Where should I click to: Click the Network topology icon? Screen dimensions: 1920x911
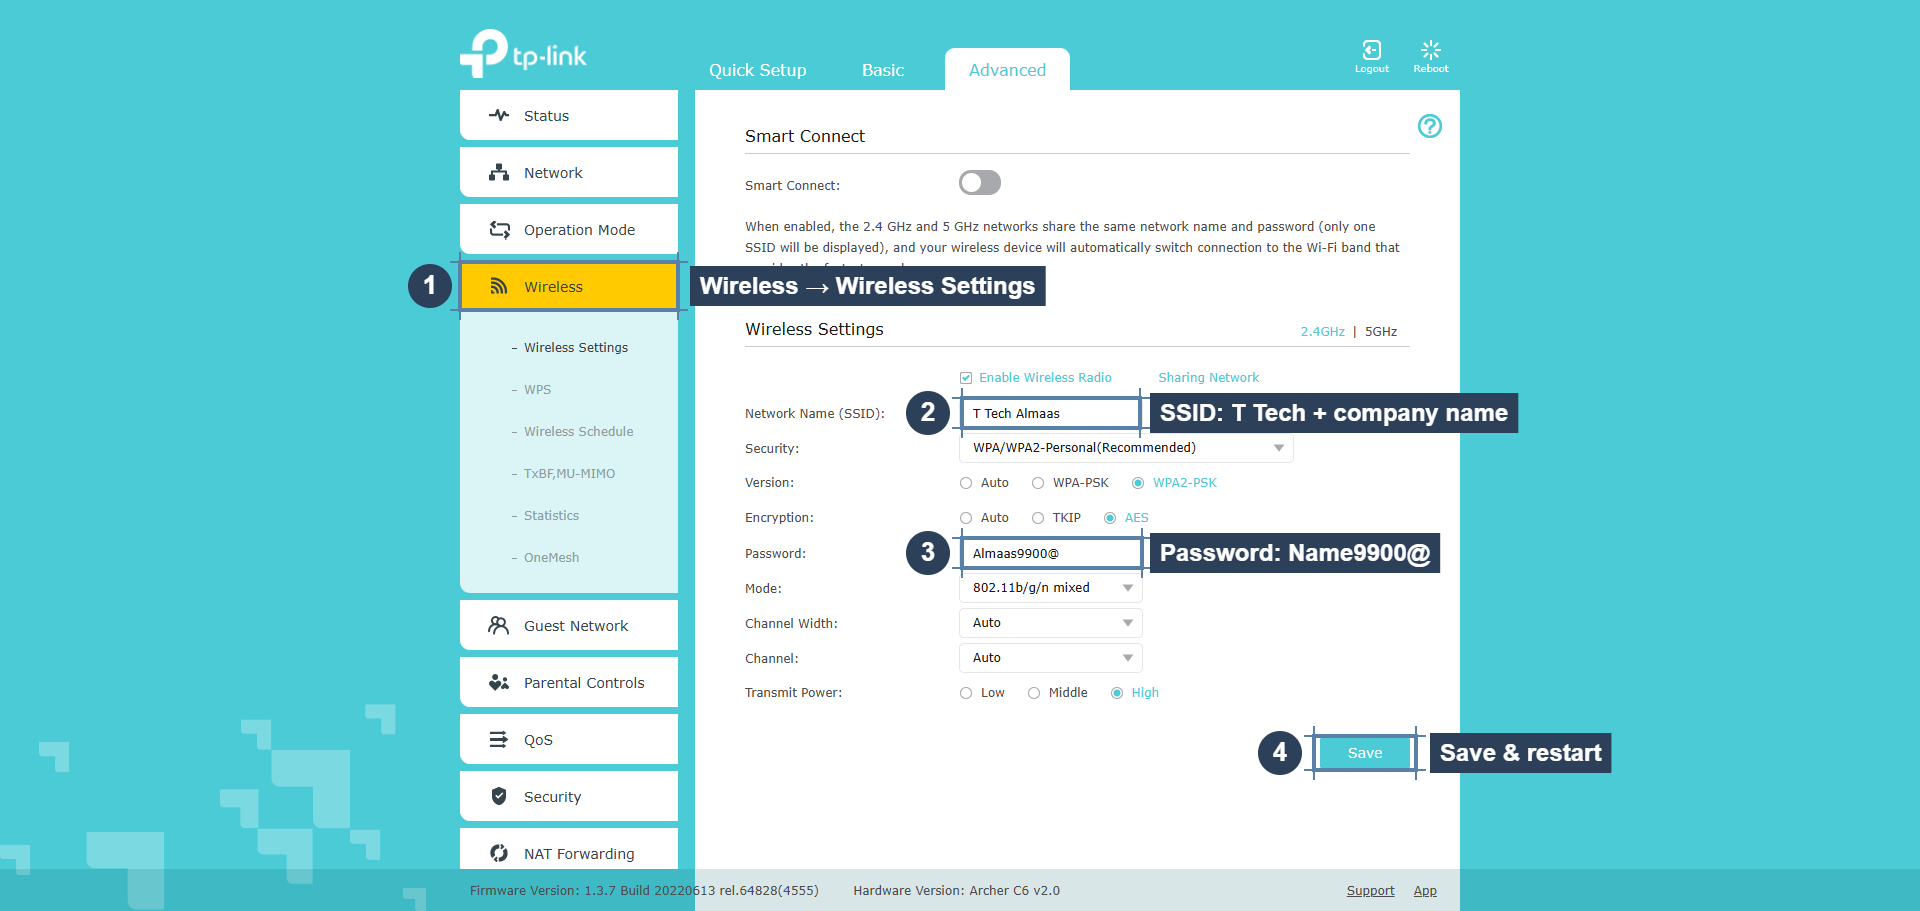click(x=499, y=172)
